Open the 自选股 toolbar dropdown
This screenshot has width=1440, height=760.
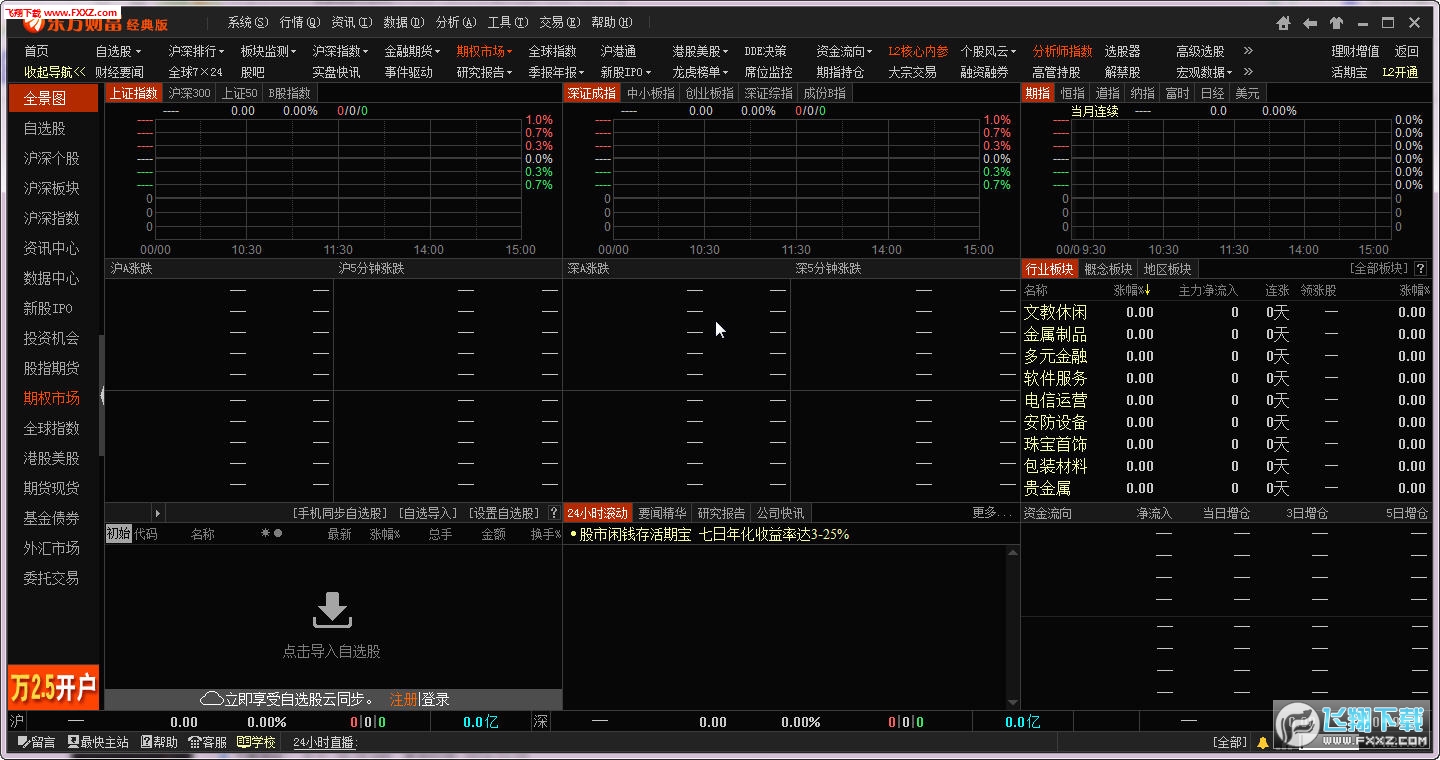118,51
